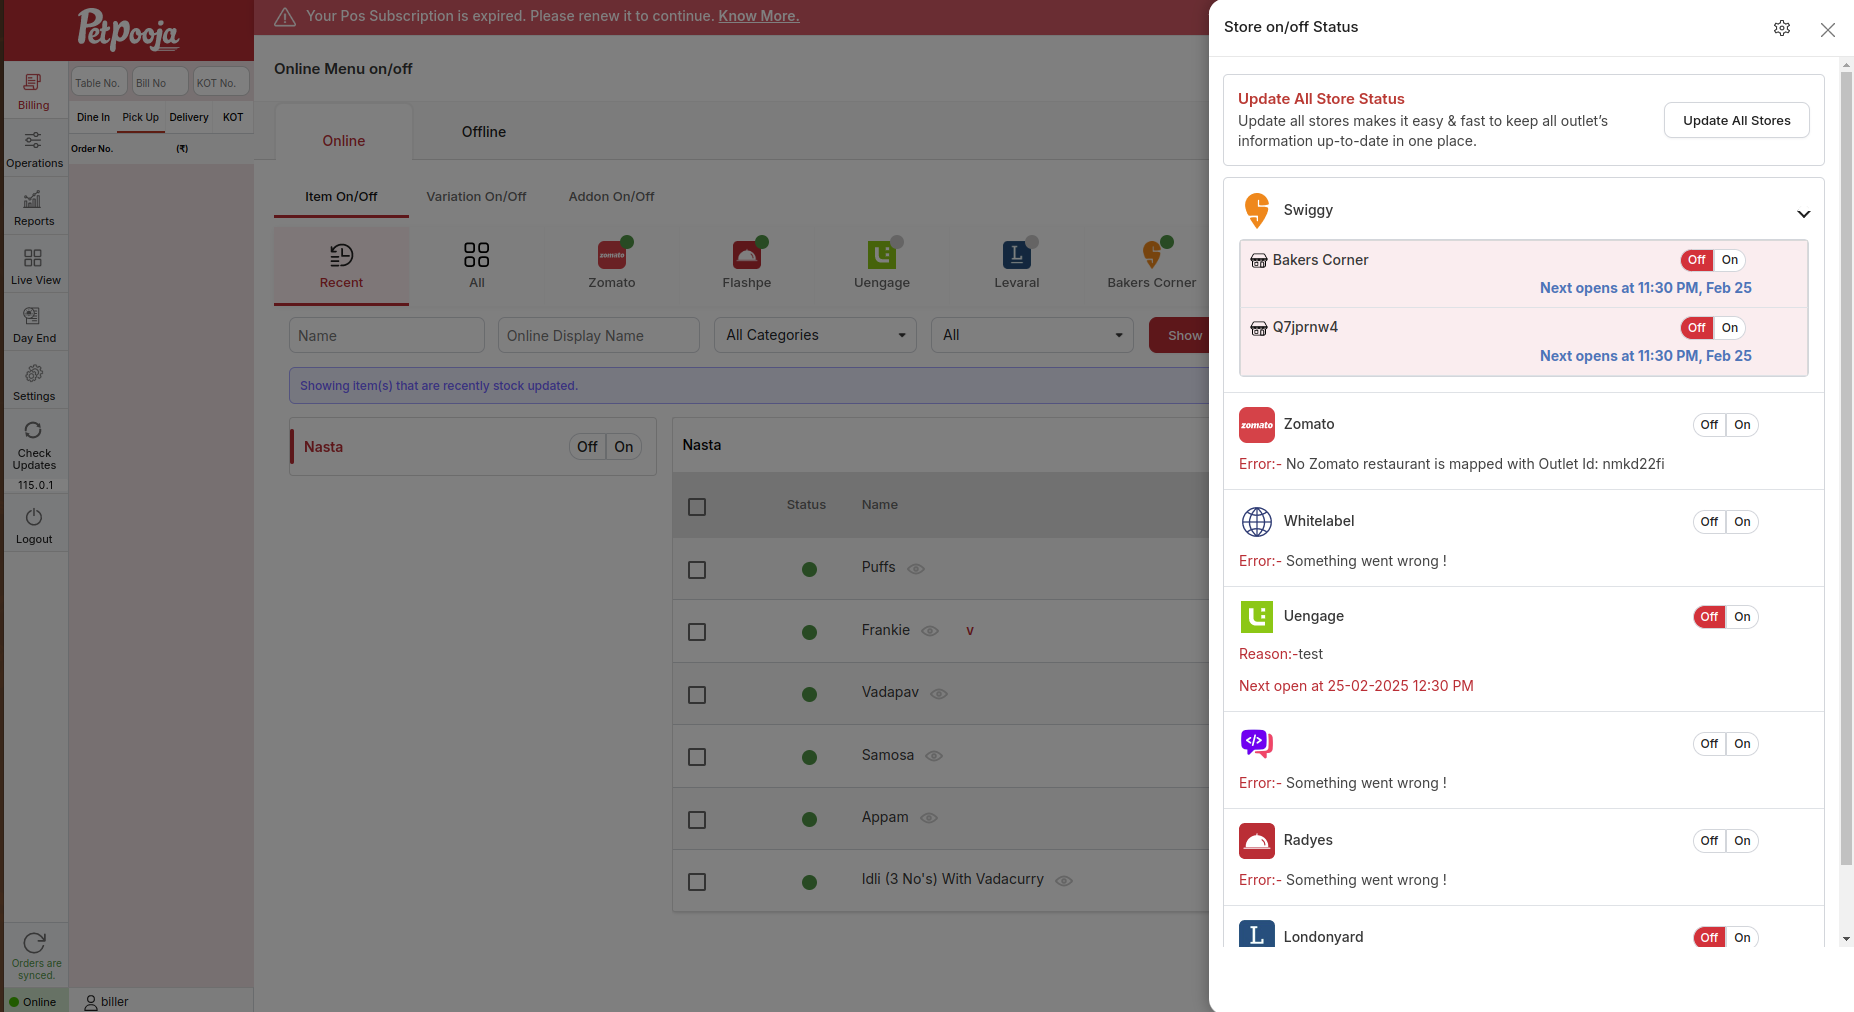Open Reports from the sidebar

pos(34,207)
